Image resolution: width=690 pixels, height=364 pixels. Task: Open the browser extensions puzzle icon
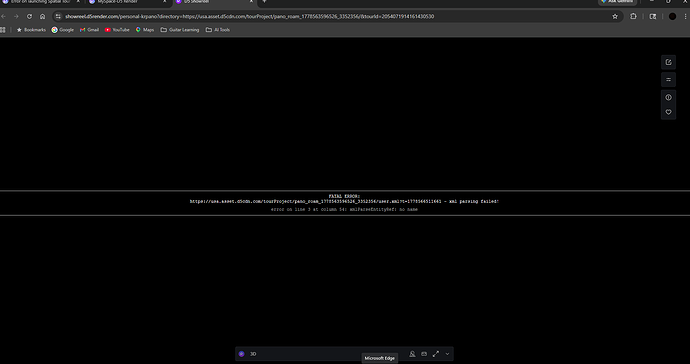(633, 16)
